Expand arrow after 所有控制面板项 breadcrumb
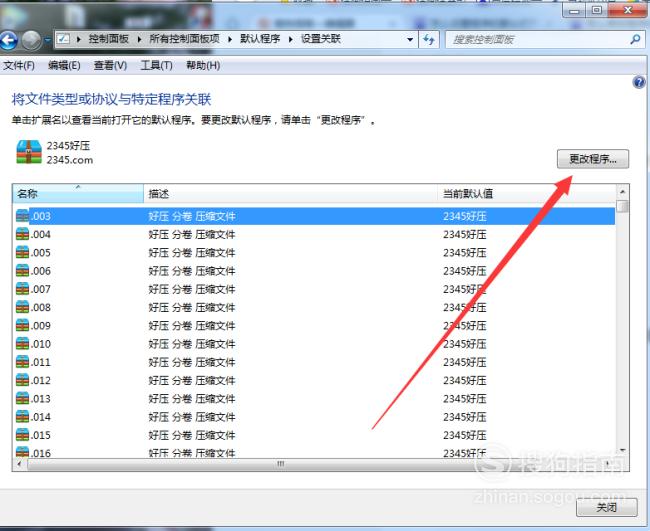The image size is (650, 531). (230, 39)
